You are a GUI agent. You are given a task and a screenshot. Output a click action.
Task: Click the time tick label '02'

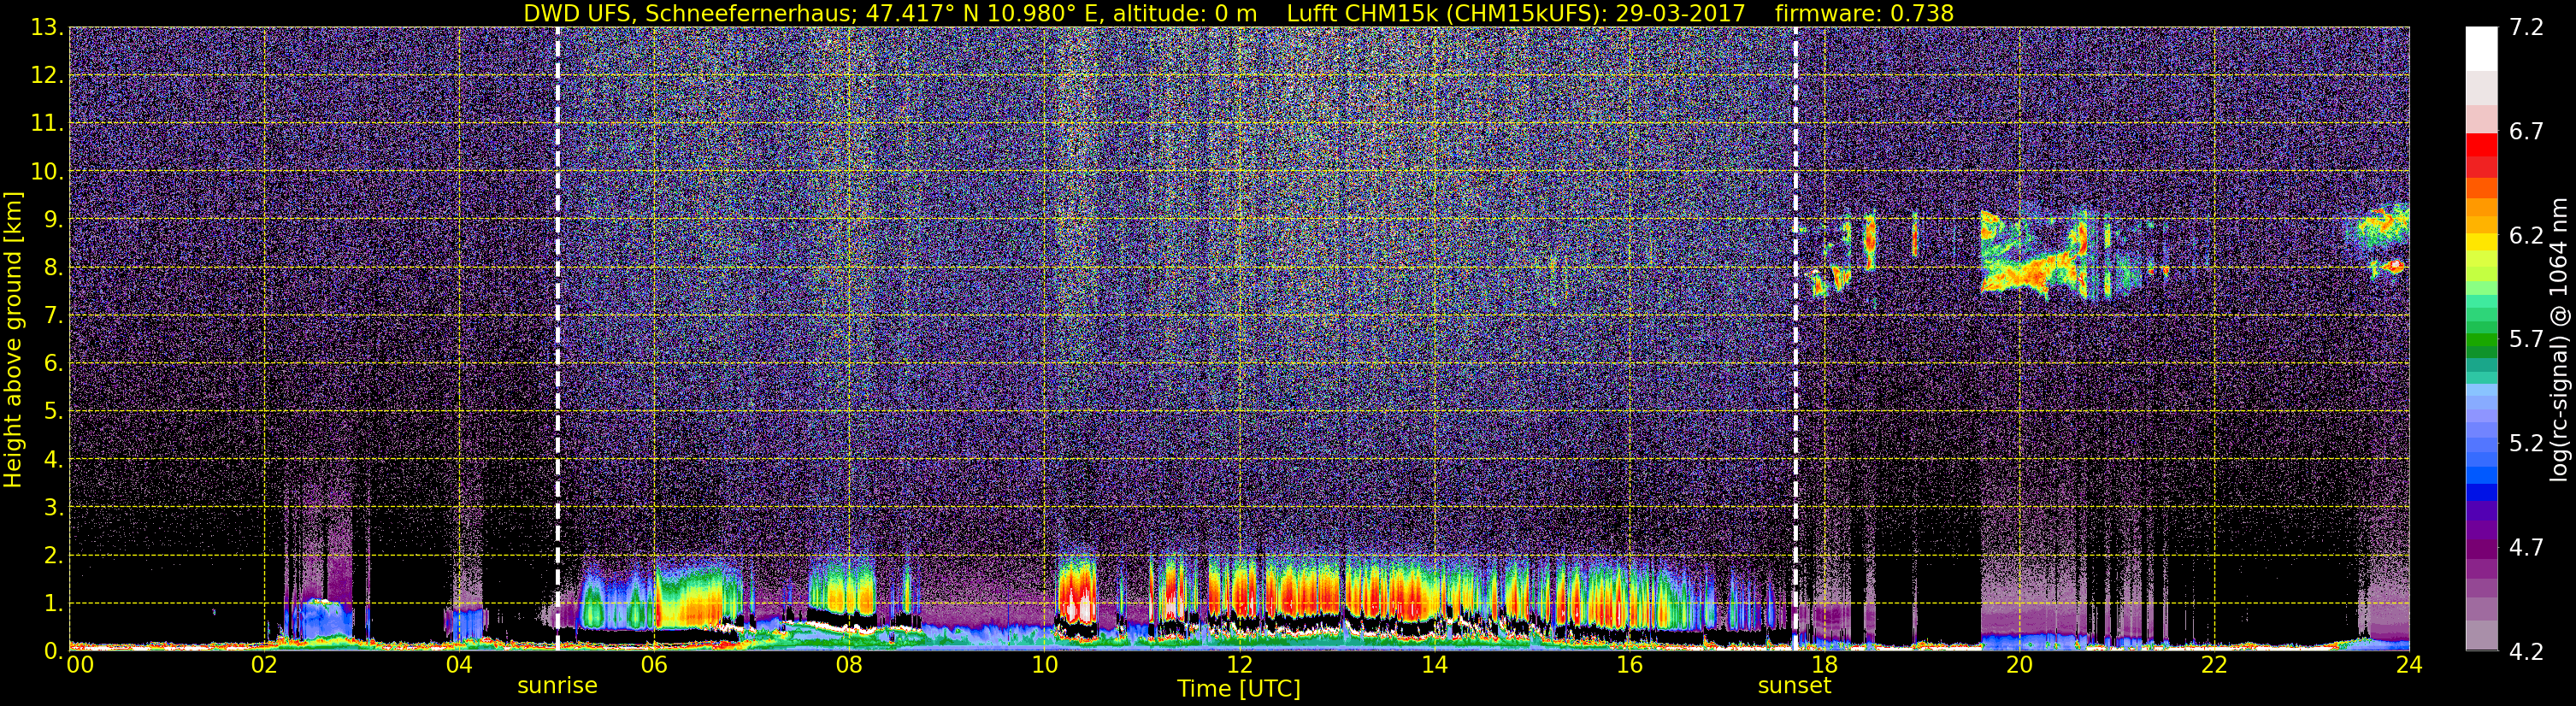(x=264, y=665)
